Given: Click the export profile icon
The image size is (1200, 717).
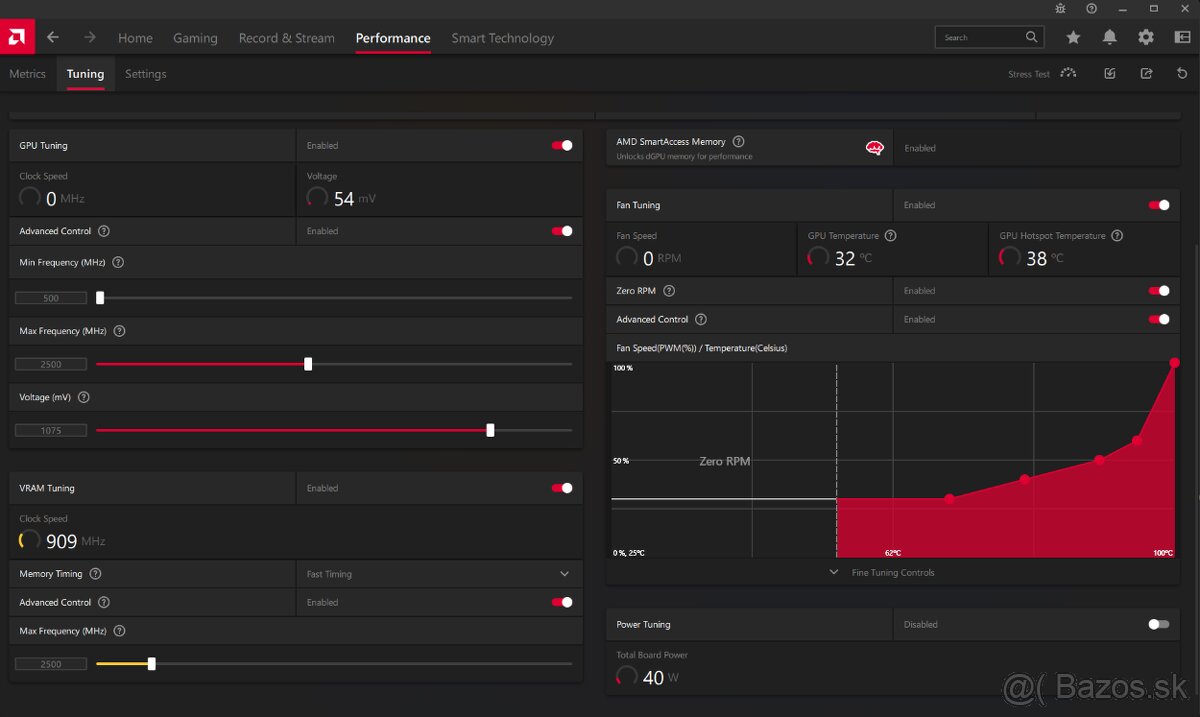Looking at the screenshot, I should click(x=1146, y=74).
